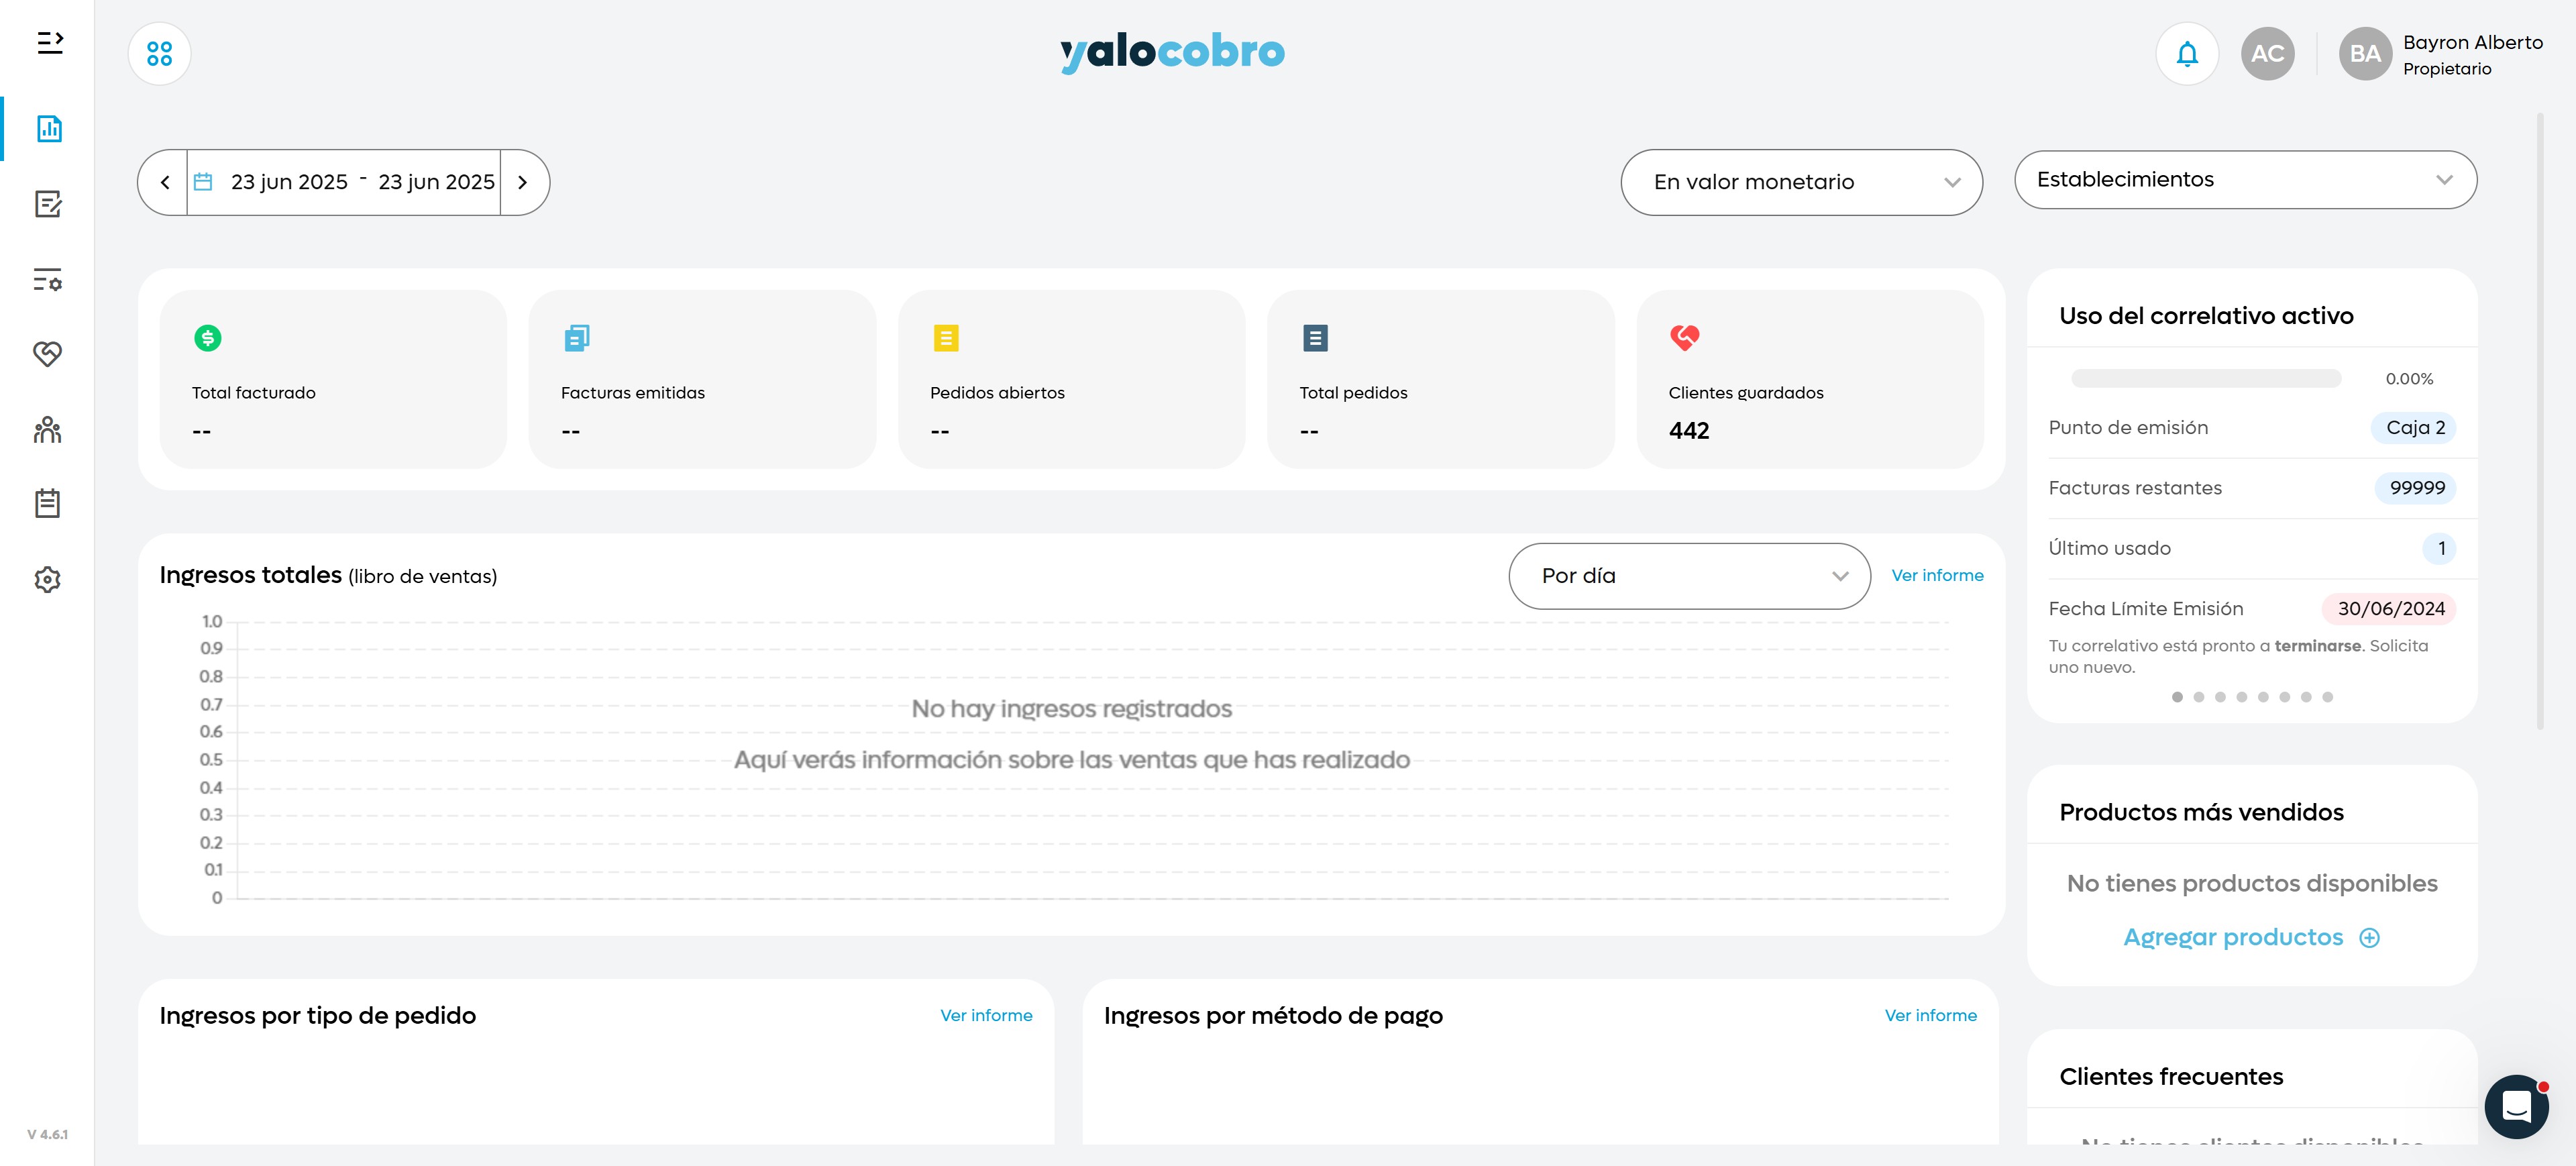Click the correlativo usage progress bar

click(2205, 378)
